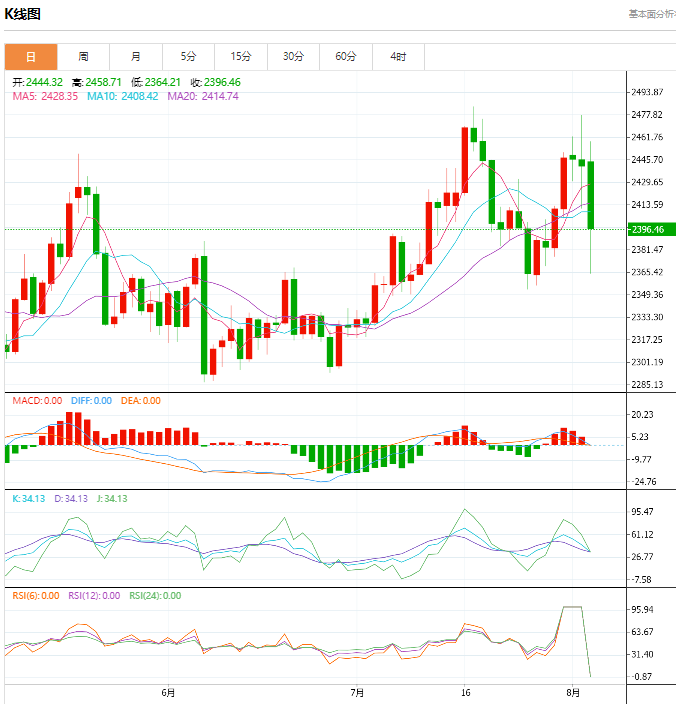Image resolution: width=676 pixels, height=704 pixels.
Task: Click the 2413.59 price axis label
Action: [647, 204]
